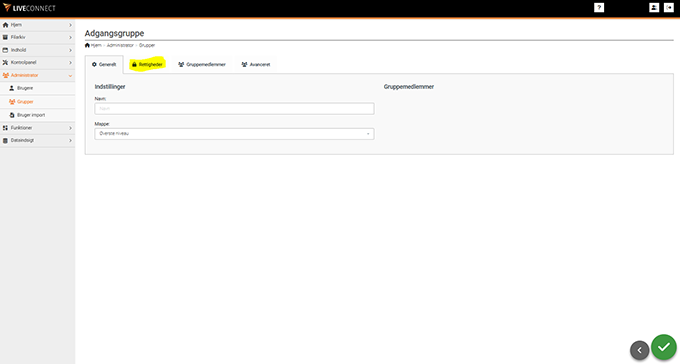Click the Navn input field
Screen dimensions: 680x364
click(x=234, y=108)
